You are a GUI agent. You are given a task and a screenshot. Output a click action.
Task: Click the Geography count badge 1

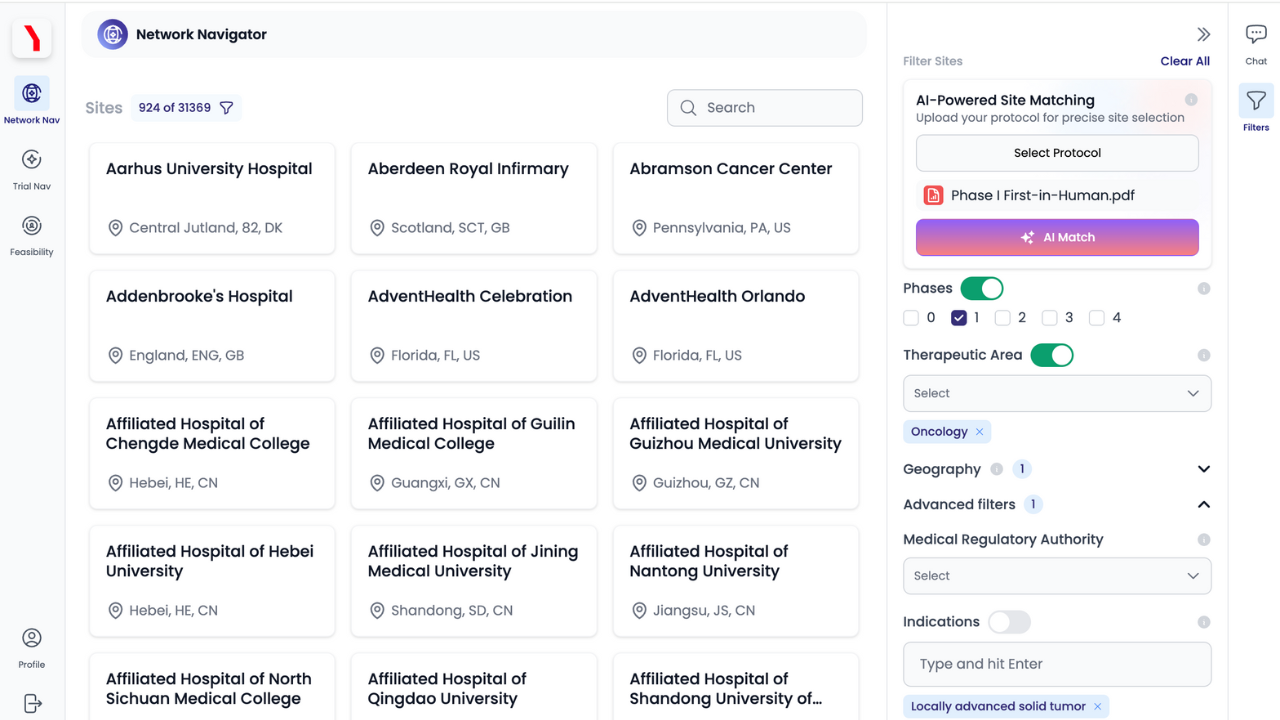(1022, 469)
